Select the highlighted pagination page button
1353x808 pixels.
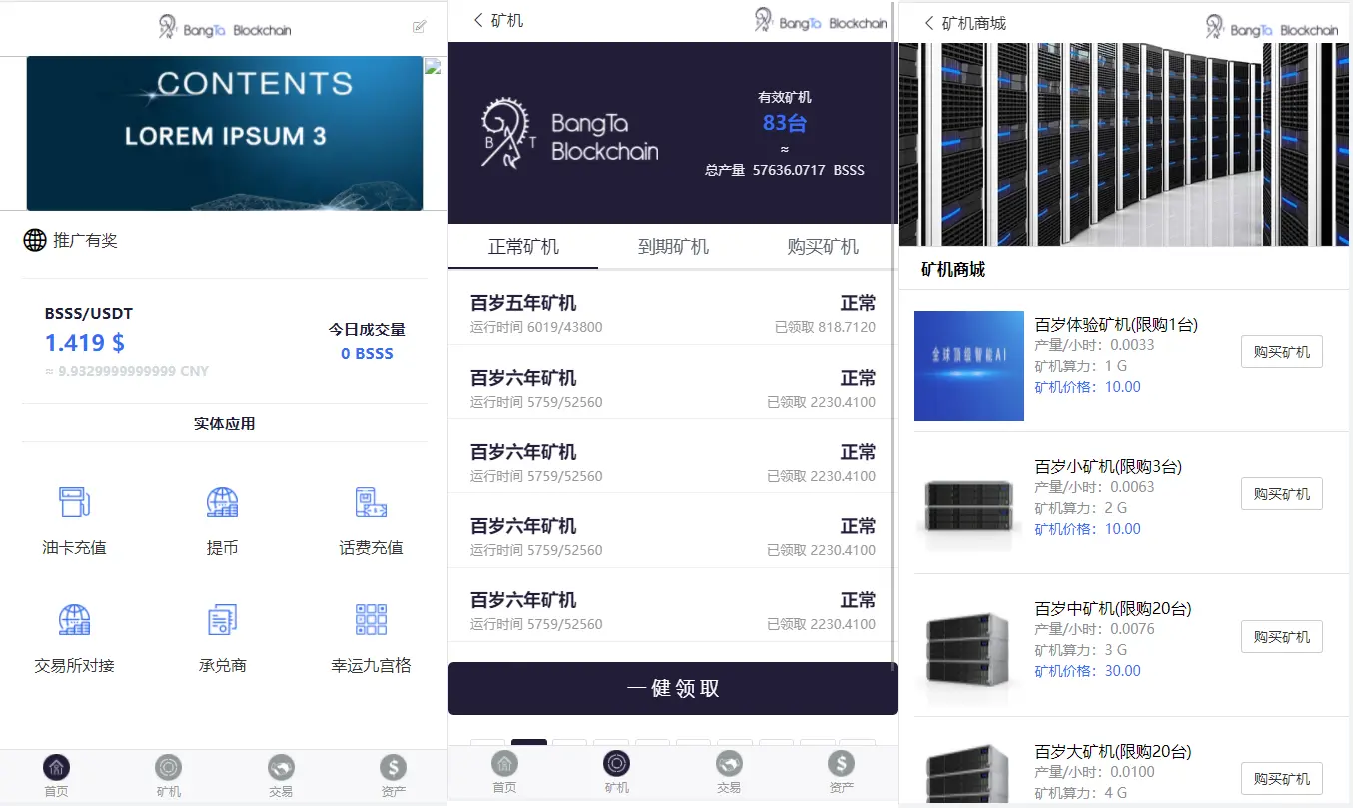click(529, 743)
